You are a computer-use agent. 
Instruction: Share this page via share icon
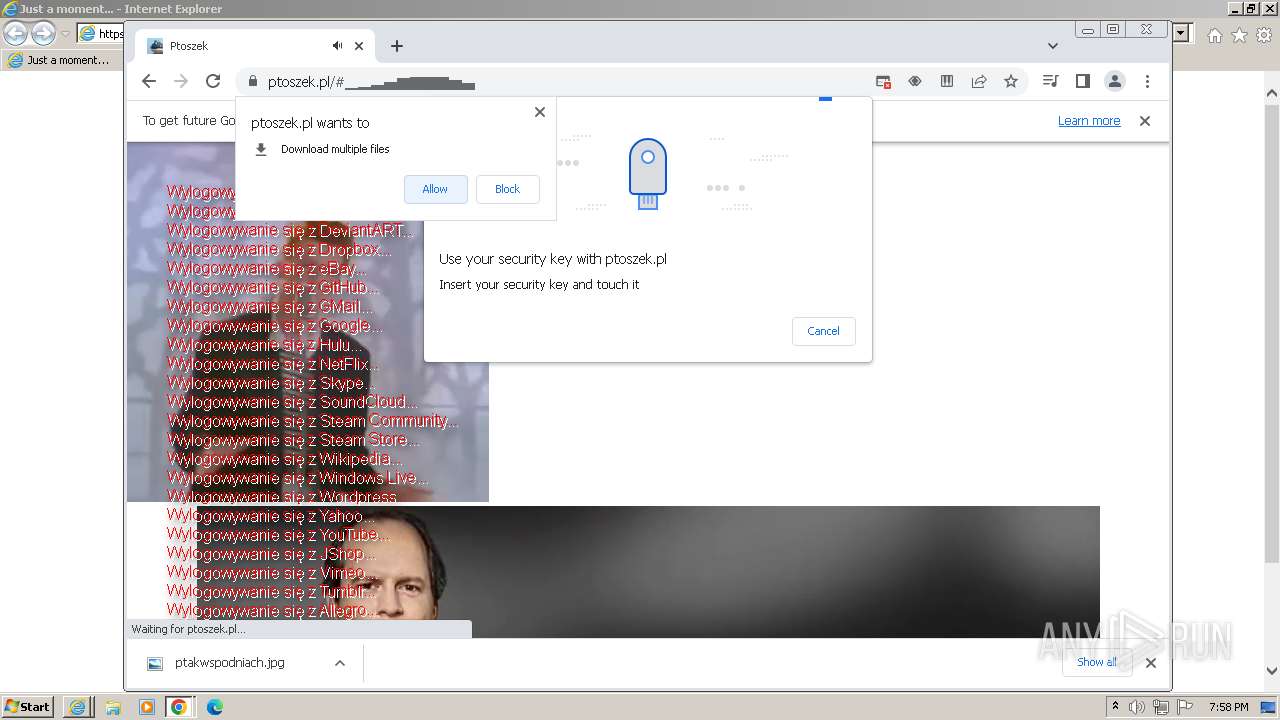(x=979, y=82)
